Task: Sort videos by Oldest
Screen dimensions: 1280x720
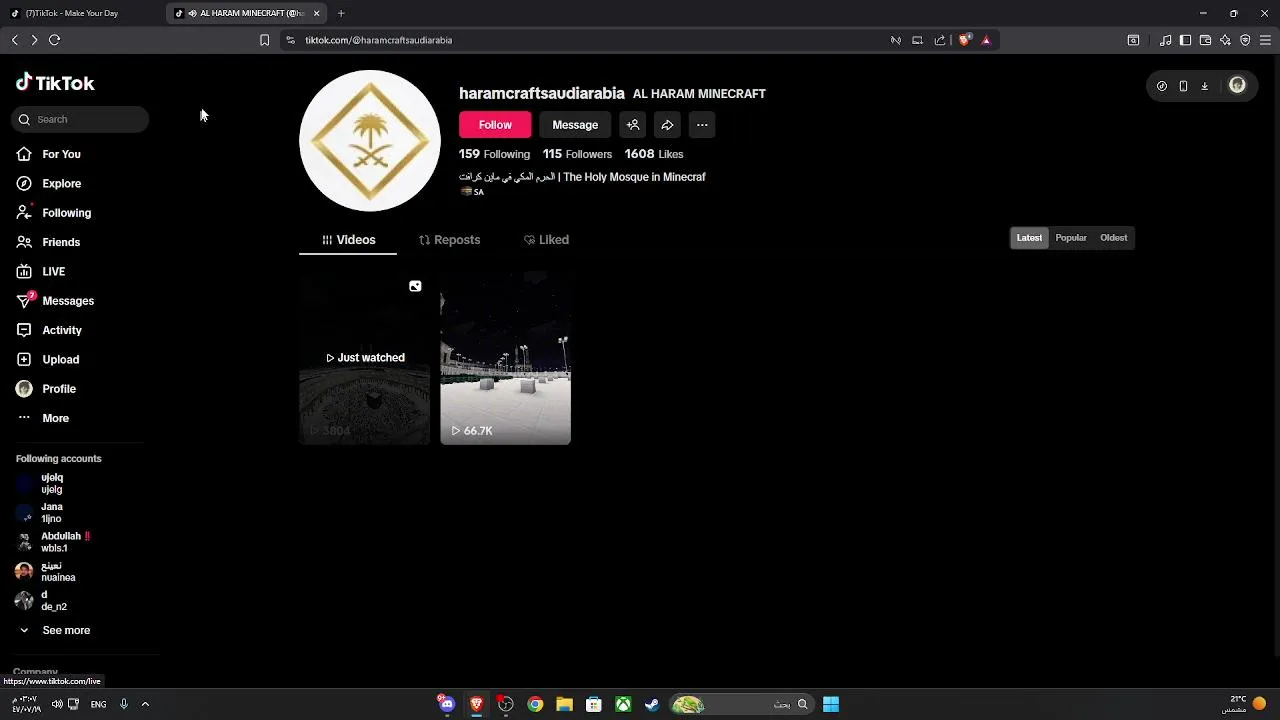Action: (1113, 238)
